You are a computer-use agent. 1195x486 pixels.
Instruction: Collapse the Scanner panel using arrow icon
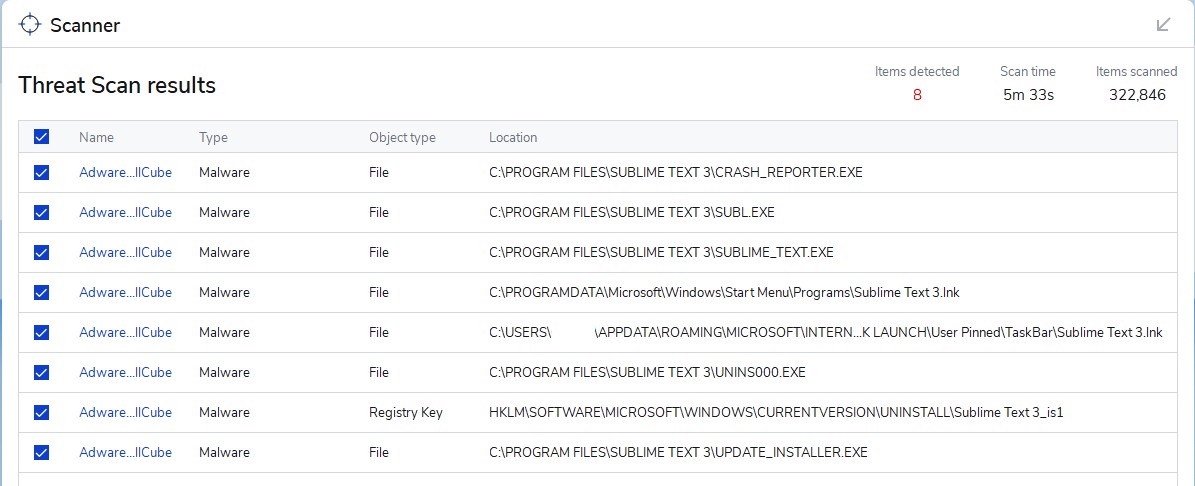(1163, 24)
